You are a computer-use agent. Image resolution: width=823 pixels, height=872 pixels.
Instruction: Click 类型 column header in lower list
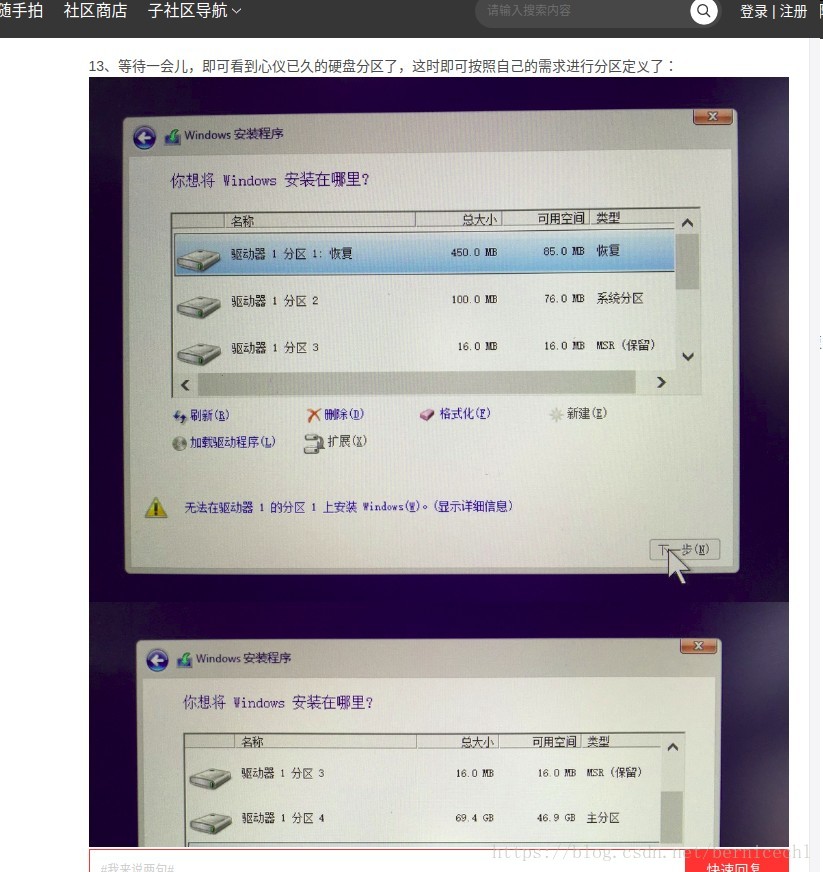pyautogui.click(x=621, y=741)
